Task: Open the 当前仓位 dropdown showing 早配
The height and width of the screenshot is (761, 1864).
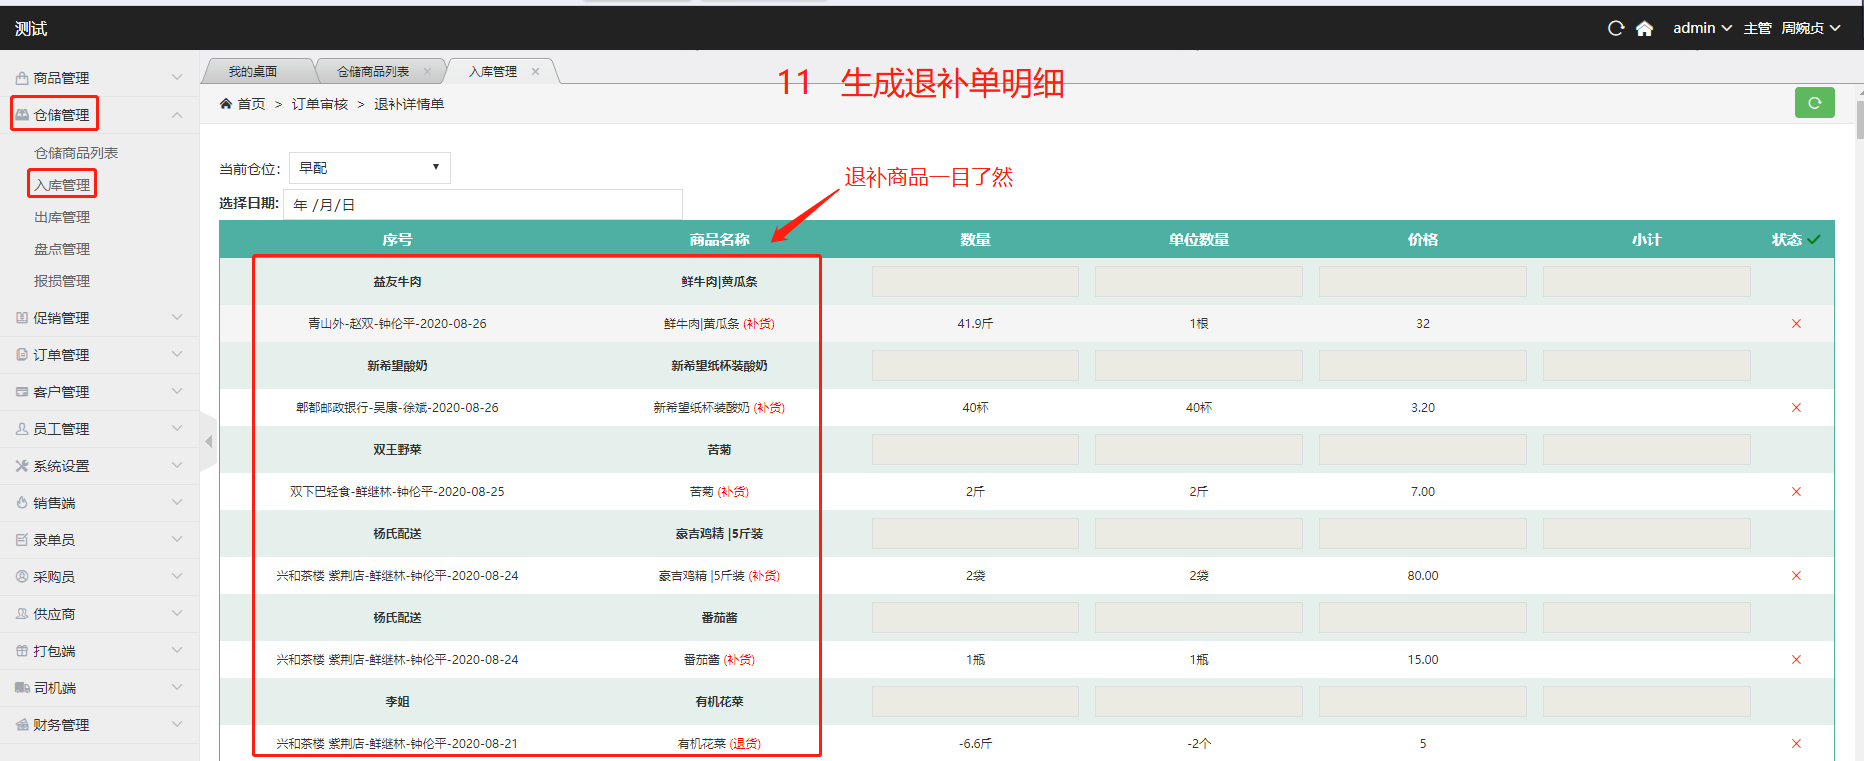Action: point(369,168)
